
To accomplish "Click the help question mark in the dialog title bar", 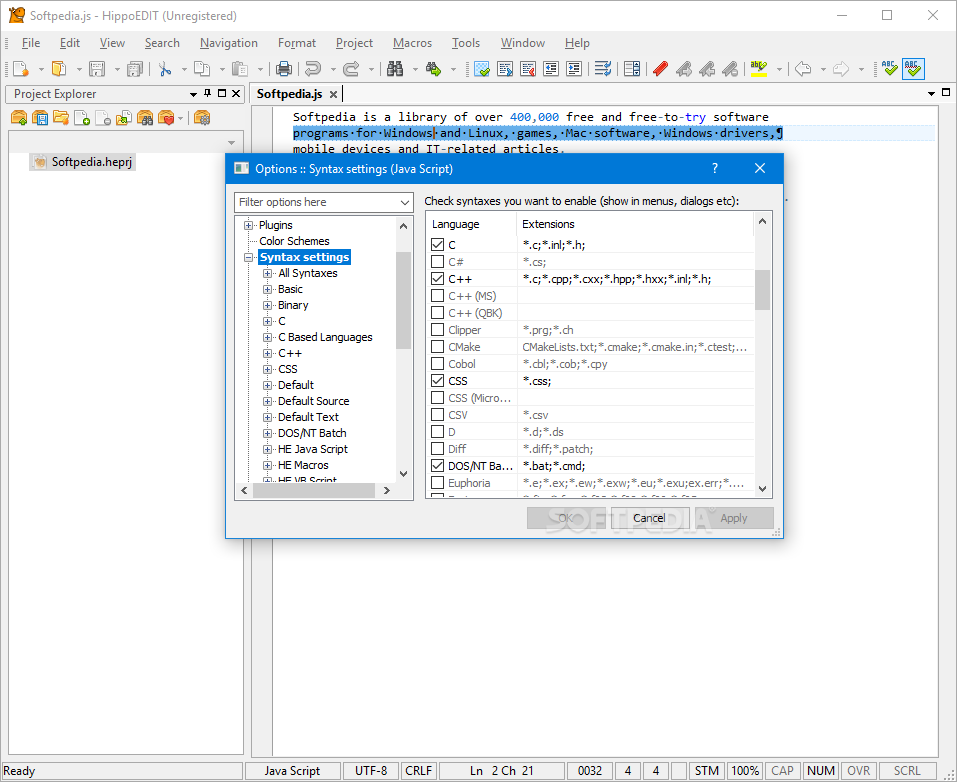I will point(715,168).
